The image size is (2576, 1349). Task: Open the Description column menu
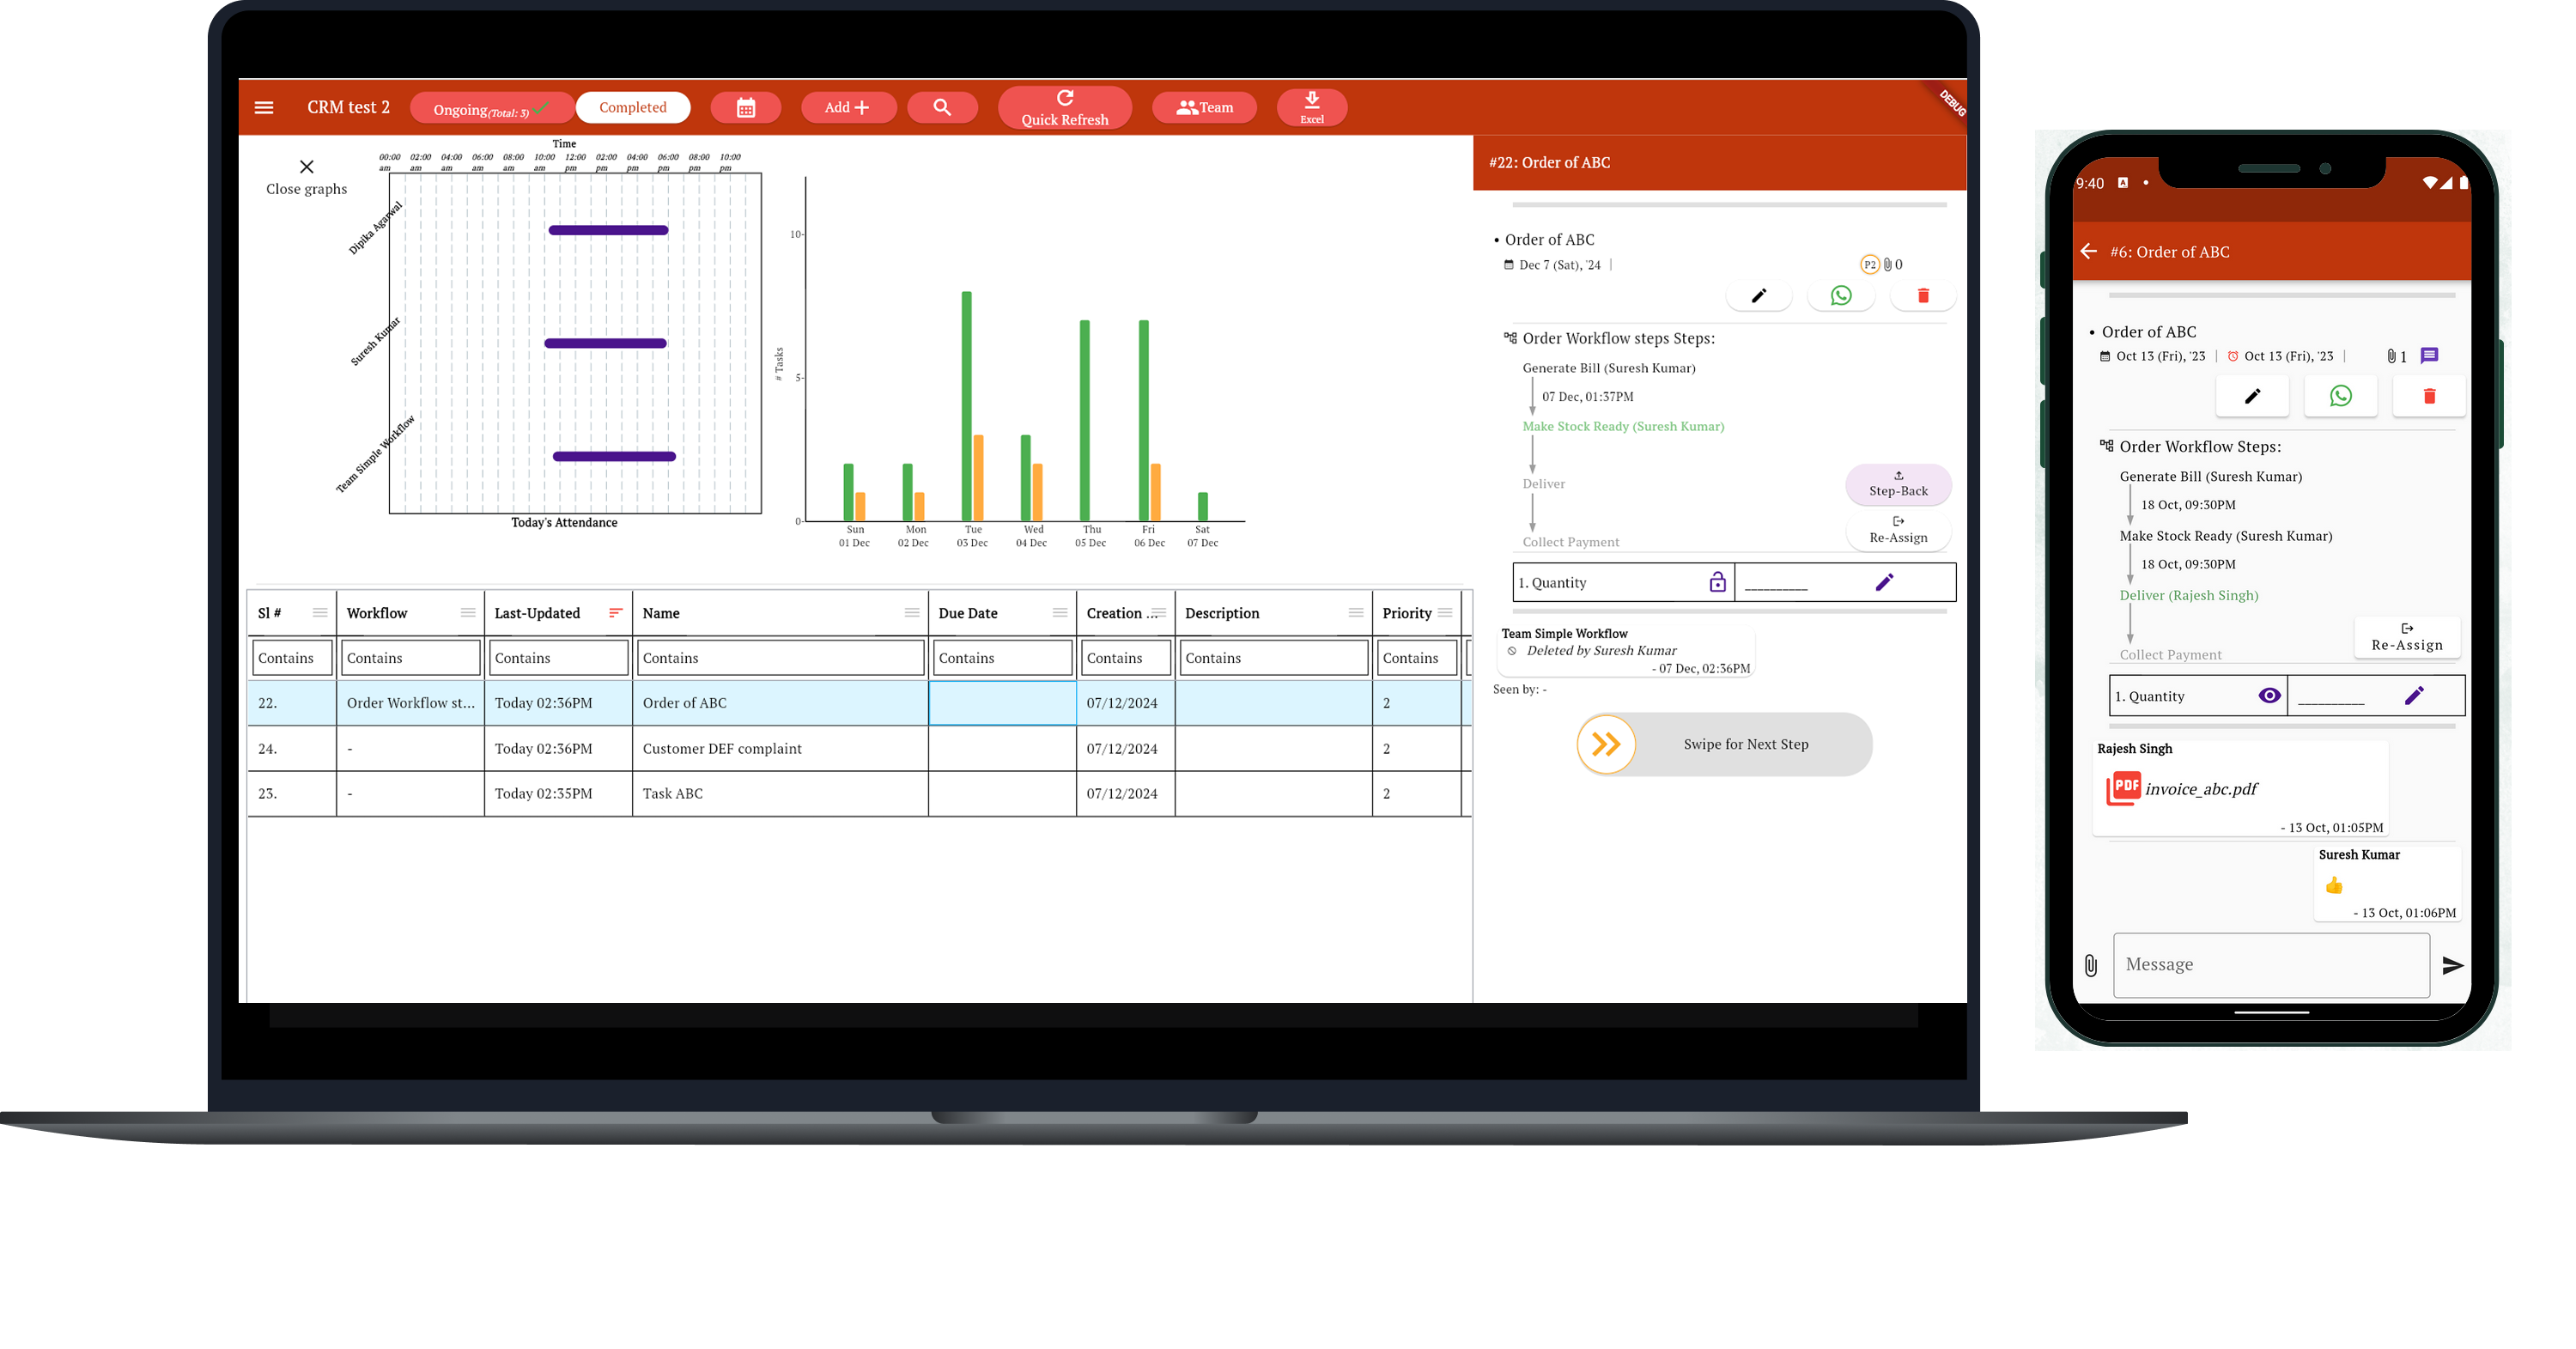1356,613
